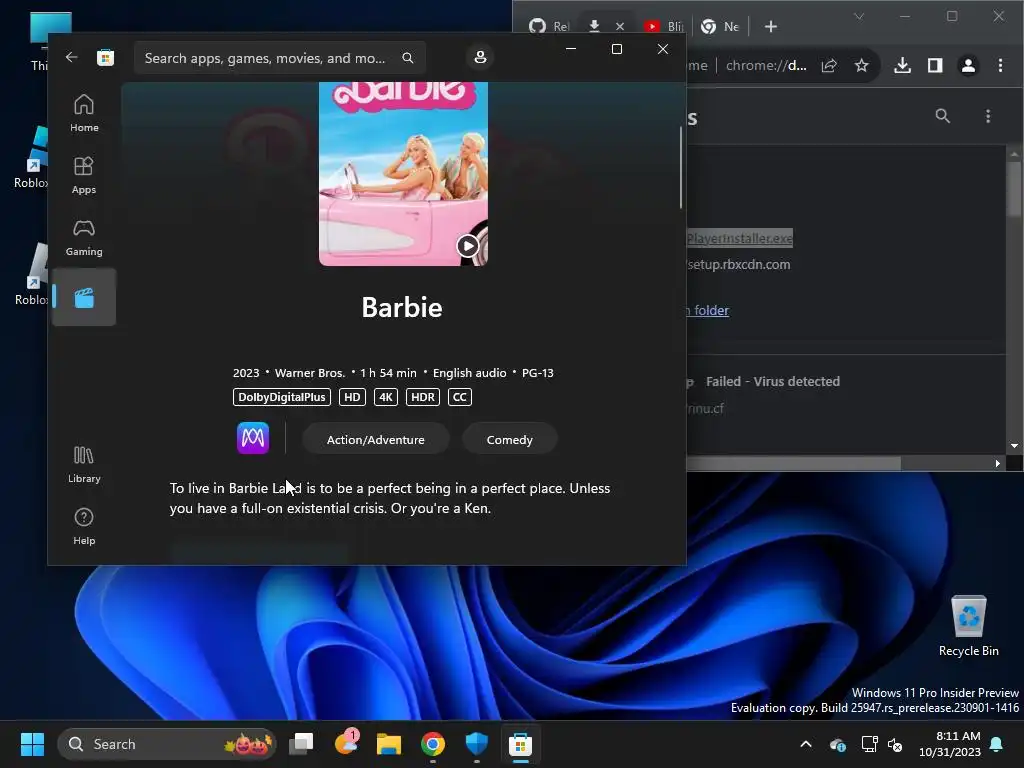Go back using the Store back arrow
This screenshot has width=1024, height=768.
coord(71,57)
